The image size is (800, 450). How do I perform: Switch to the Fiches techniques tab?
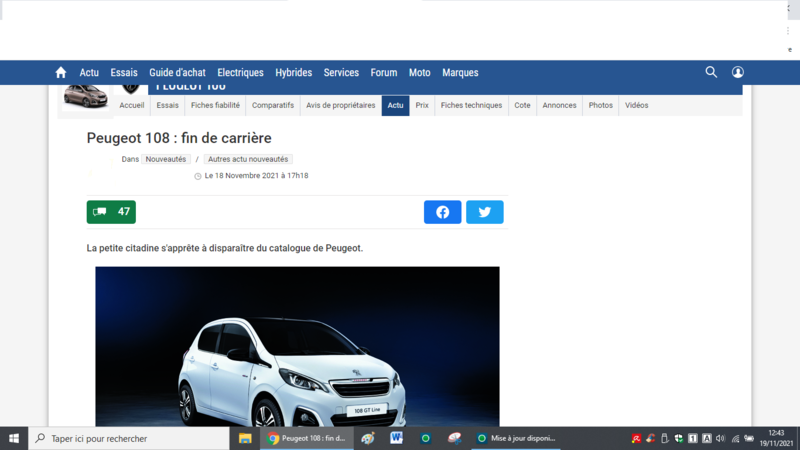point(471,105)
